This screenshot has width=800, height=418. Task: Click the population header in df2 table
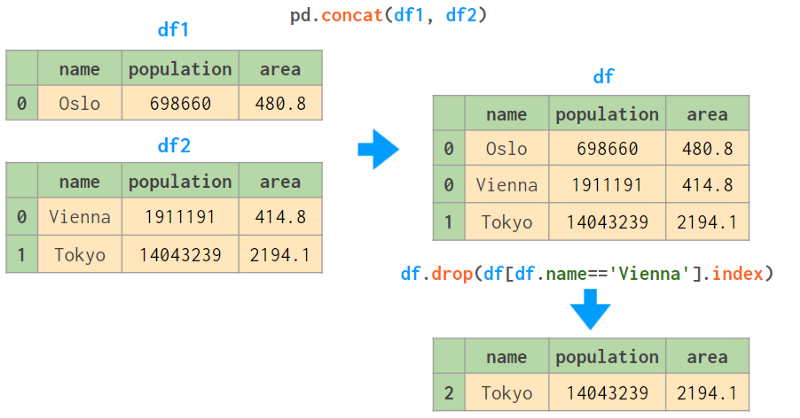coord(180,181)
